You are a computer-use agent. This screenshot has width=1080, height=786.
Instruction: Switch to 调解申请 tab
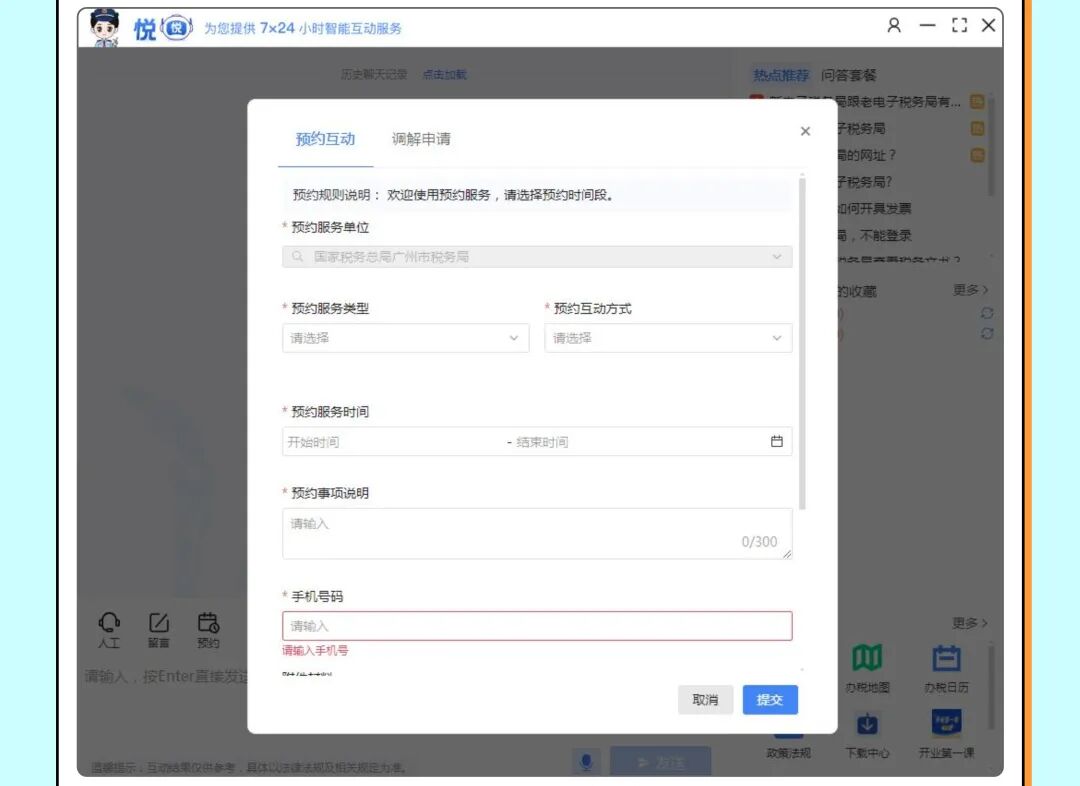coord(421,139)
